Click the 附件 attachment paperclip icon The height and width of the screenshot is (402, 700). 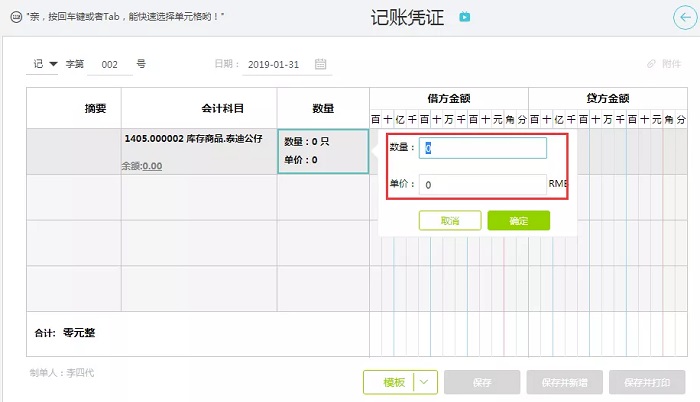tap(652, 64)
